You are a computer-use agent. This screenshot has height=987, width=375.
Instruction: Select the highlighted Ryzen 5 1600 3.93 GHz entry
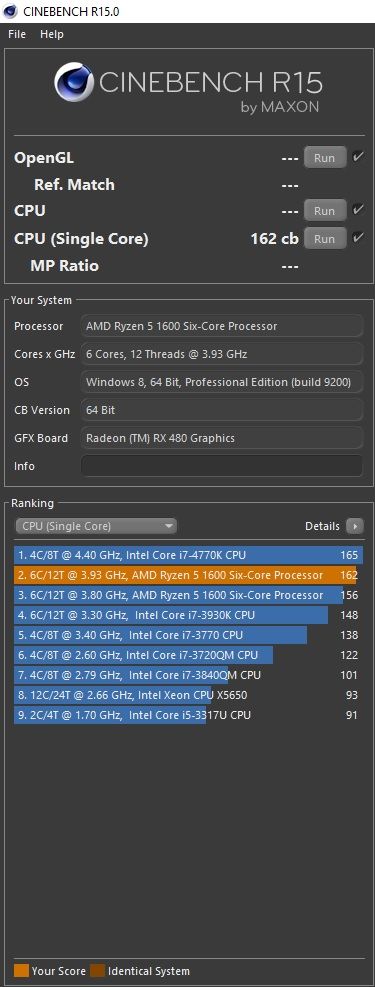pos(188,575)
